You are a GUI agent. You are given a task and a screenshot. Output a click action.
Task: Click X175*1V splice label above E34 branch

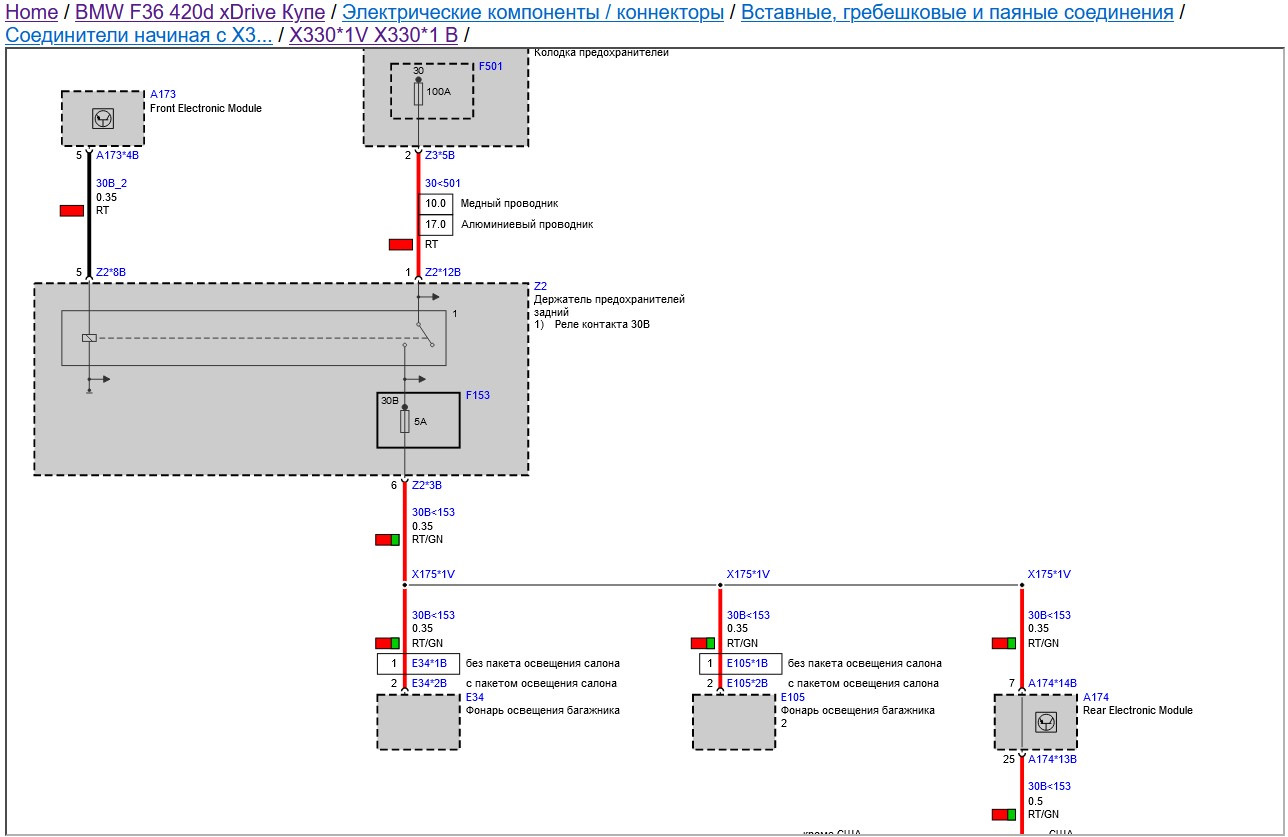pos(433,574)
